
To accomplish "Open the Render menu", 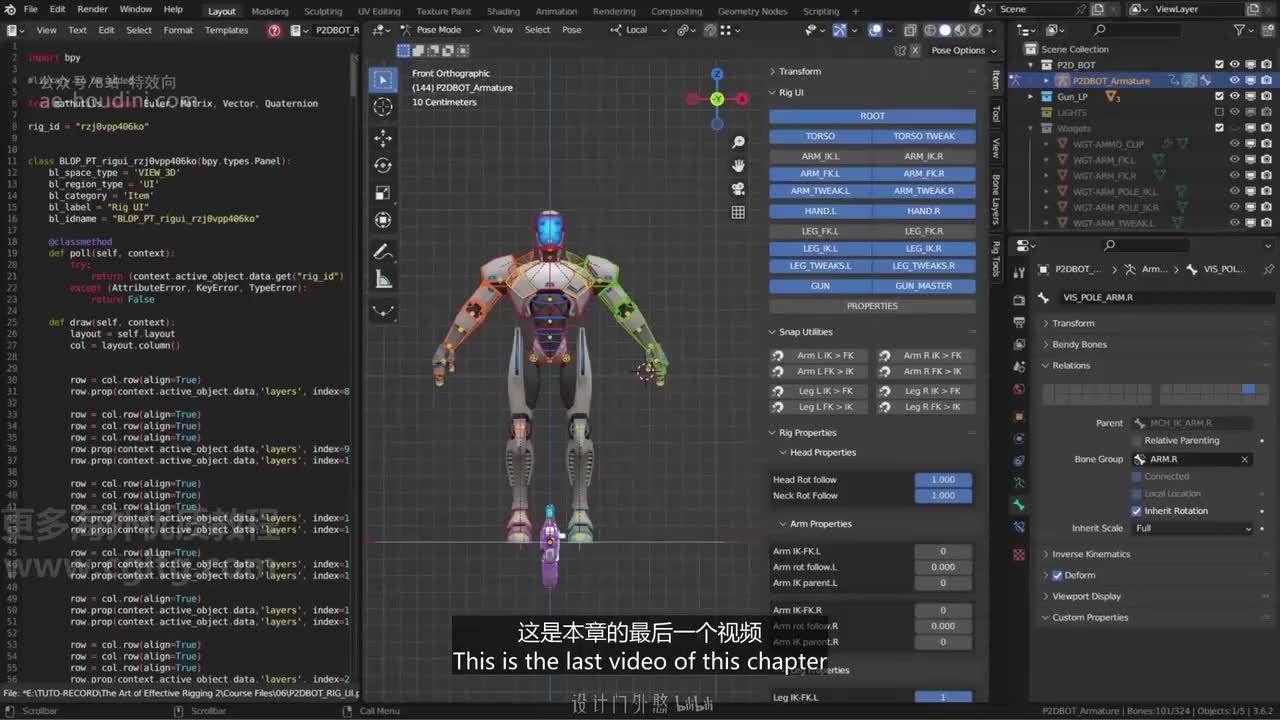I will [92, 9].
